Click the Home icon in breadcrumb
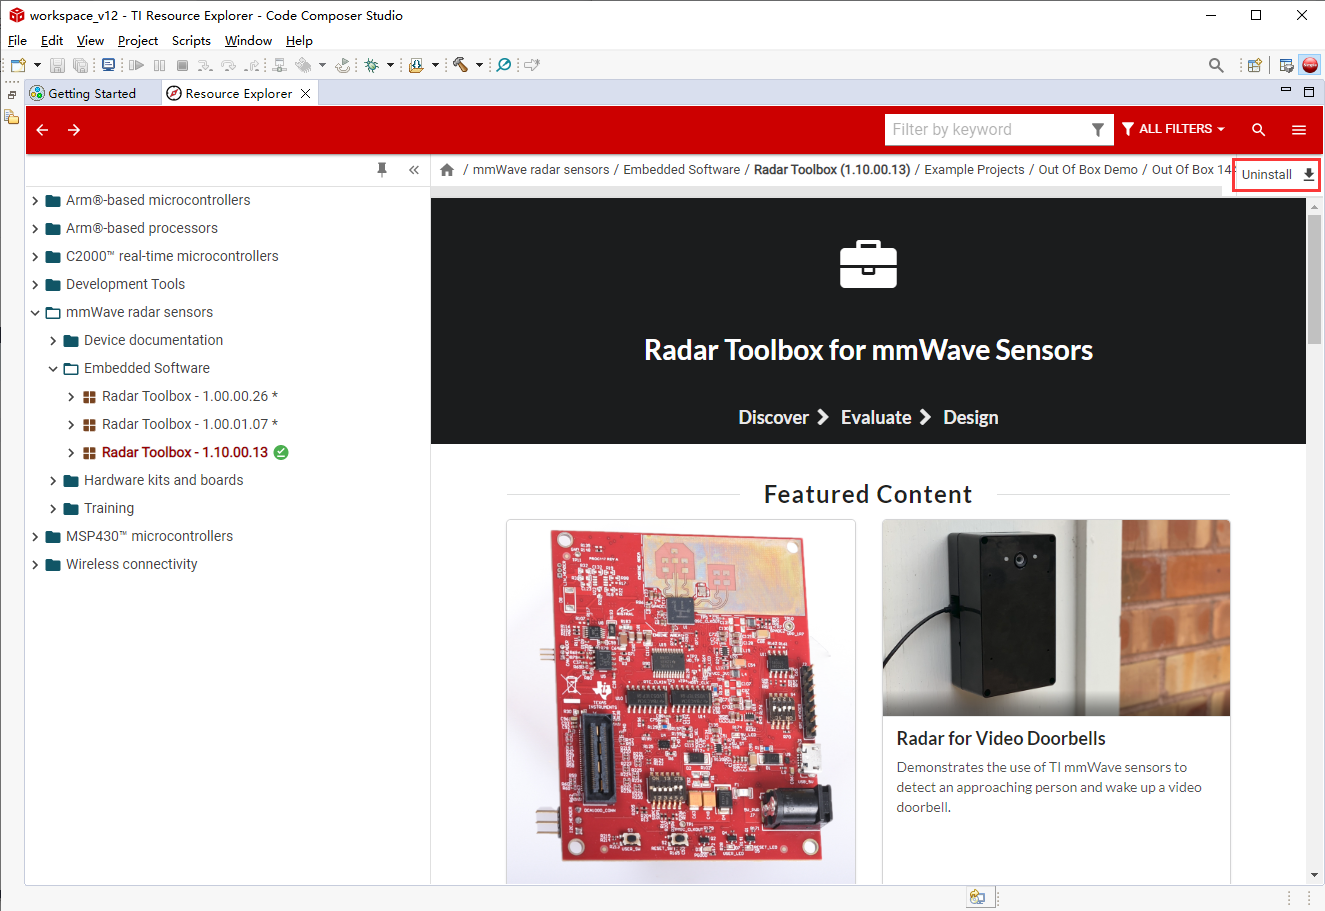 point(447,170)
